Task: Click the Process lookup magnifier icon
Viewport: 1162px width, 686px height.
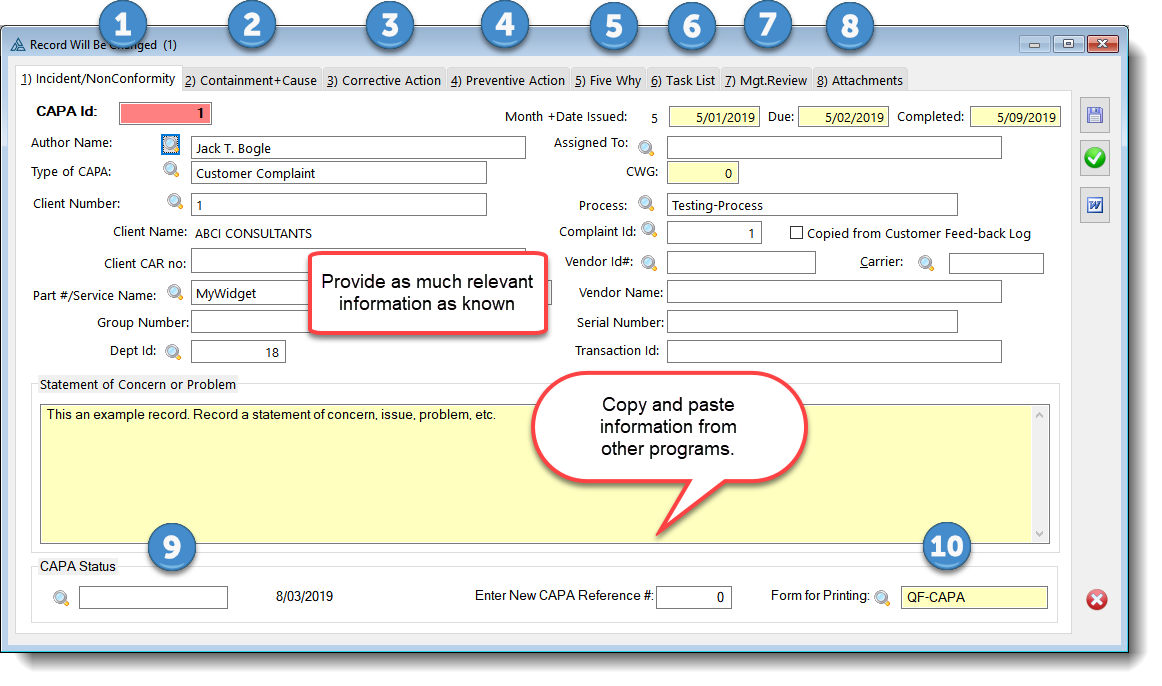Action: 646,204
